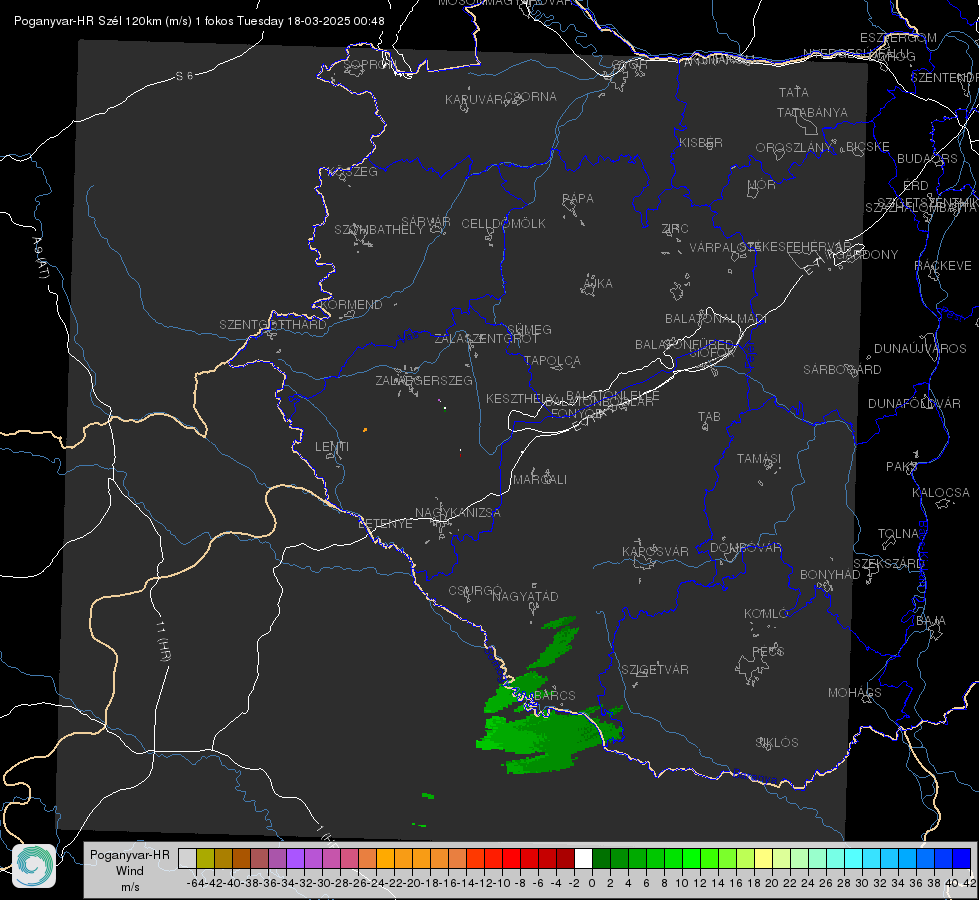This screenshot has height=900, width=979.
Task: Click the DOMBÓVÁR label
Action: pyautogui.click(x=745, y=548)
